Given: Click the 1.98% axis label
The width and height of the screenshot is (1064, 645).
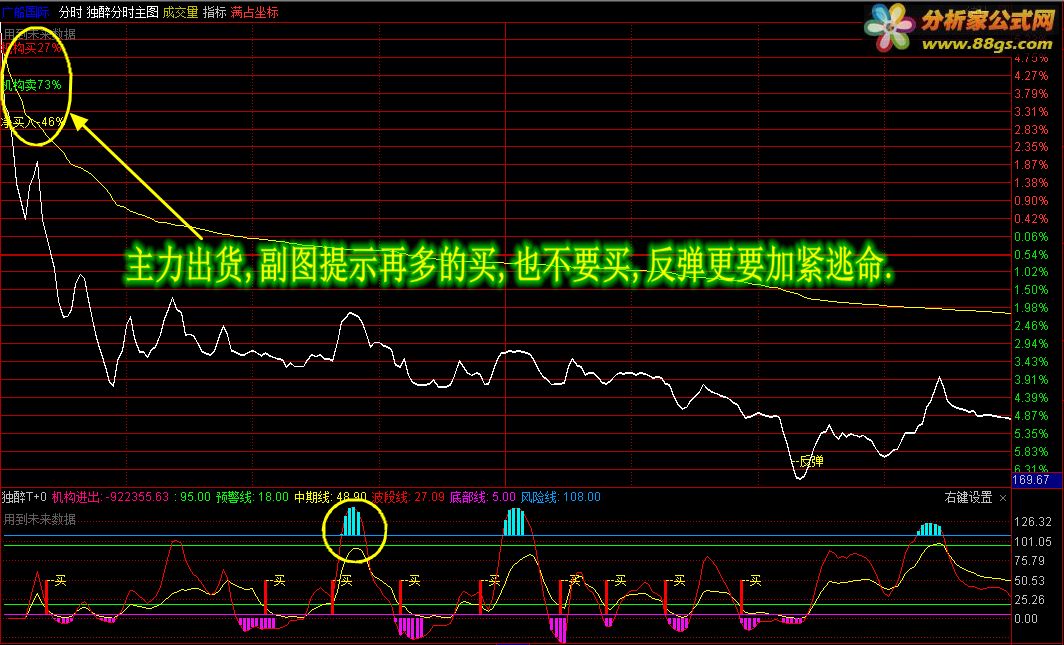Looking at the screenshot, I should coord(1031,308).
